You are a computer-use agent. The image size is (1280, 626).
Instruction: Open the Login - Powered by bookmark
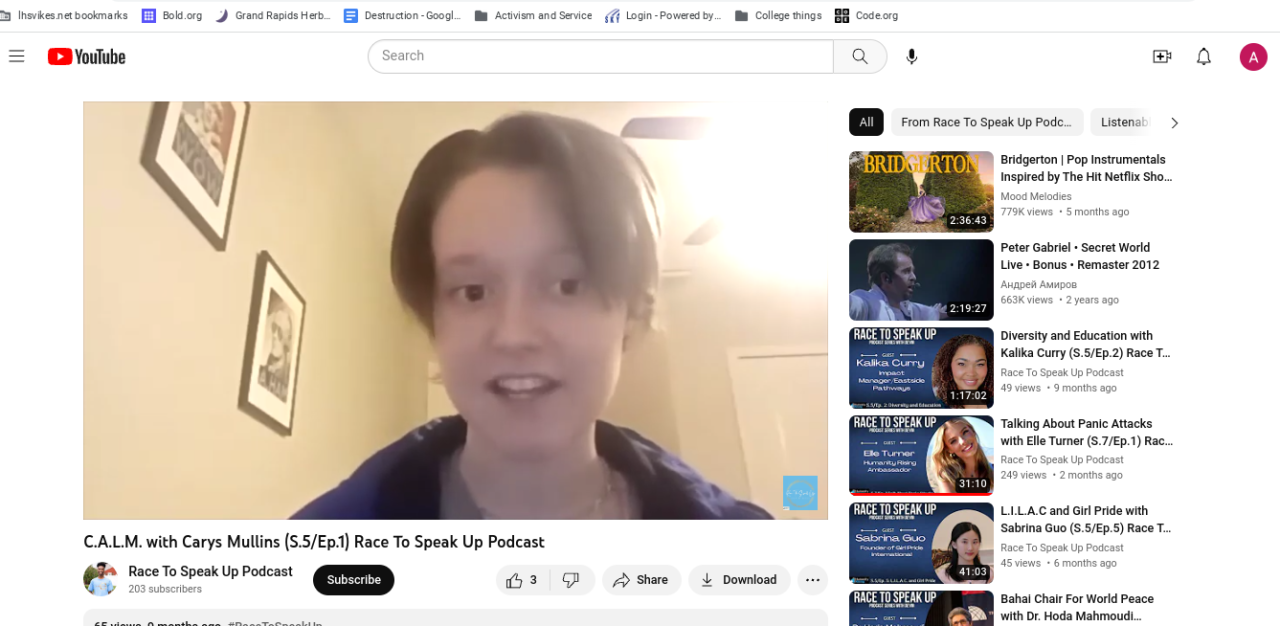pyautogui.click(x=662, y=15)
